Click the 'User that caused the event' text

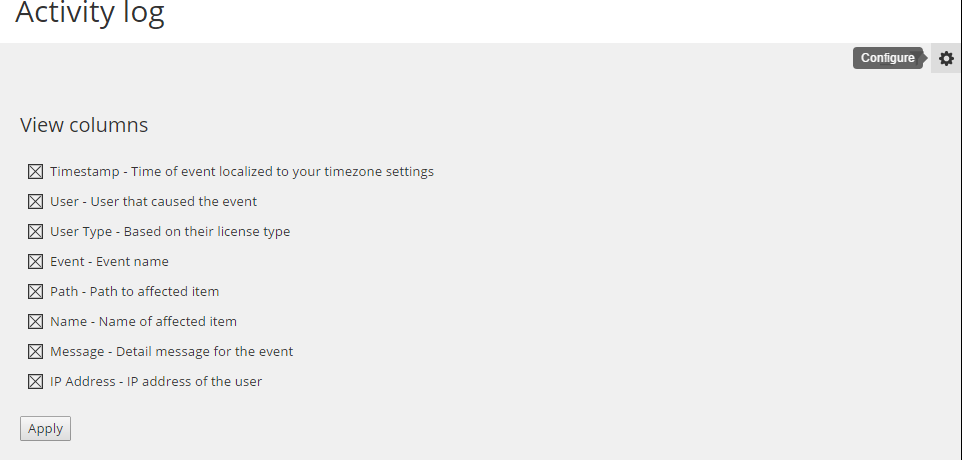coord(174,202)
